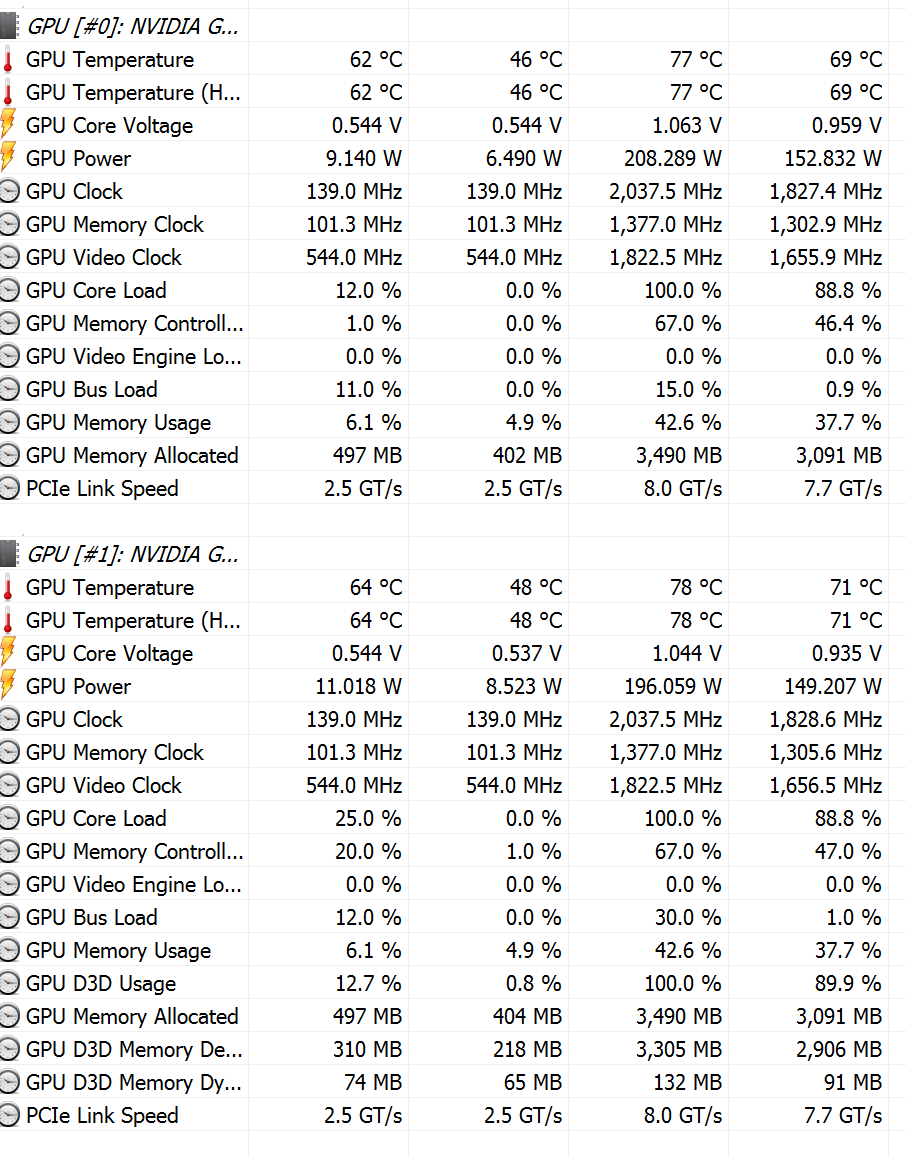Select the GPU [#1]: NVIDIA group header

click(133, 554)
